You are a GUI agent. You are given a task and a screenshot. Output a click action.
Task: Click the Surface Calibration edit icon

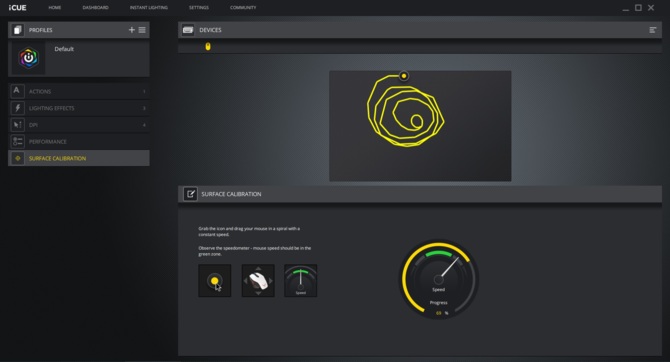(x=190, y=194)
